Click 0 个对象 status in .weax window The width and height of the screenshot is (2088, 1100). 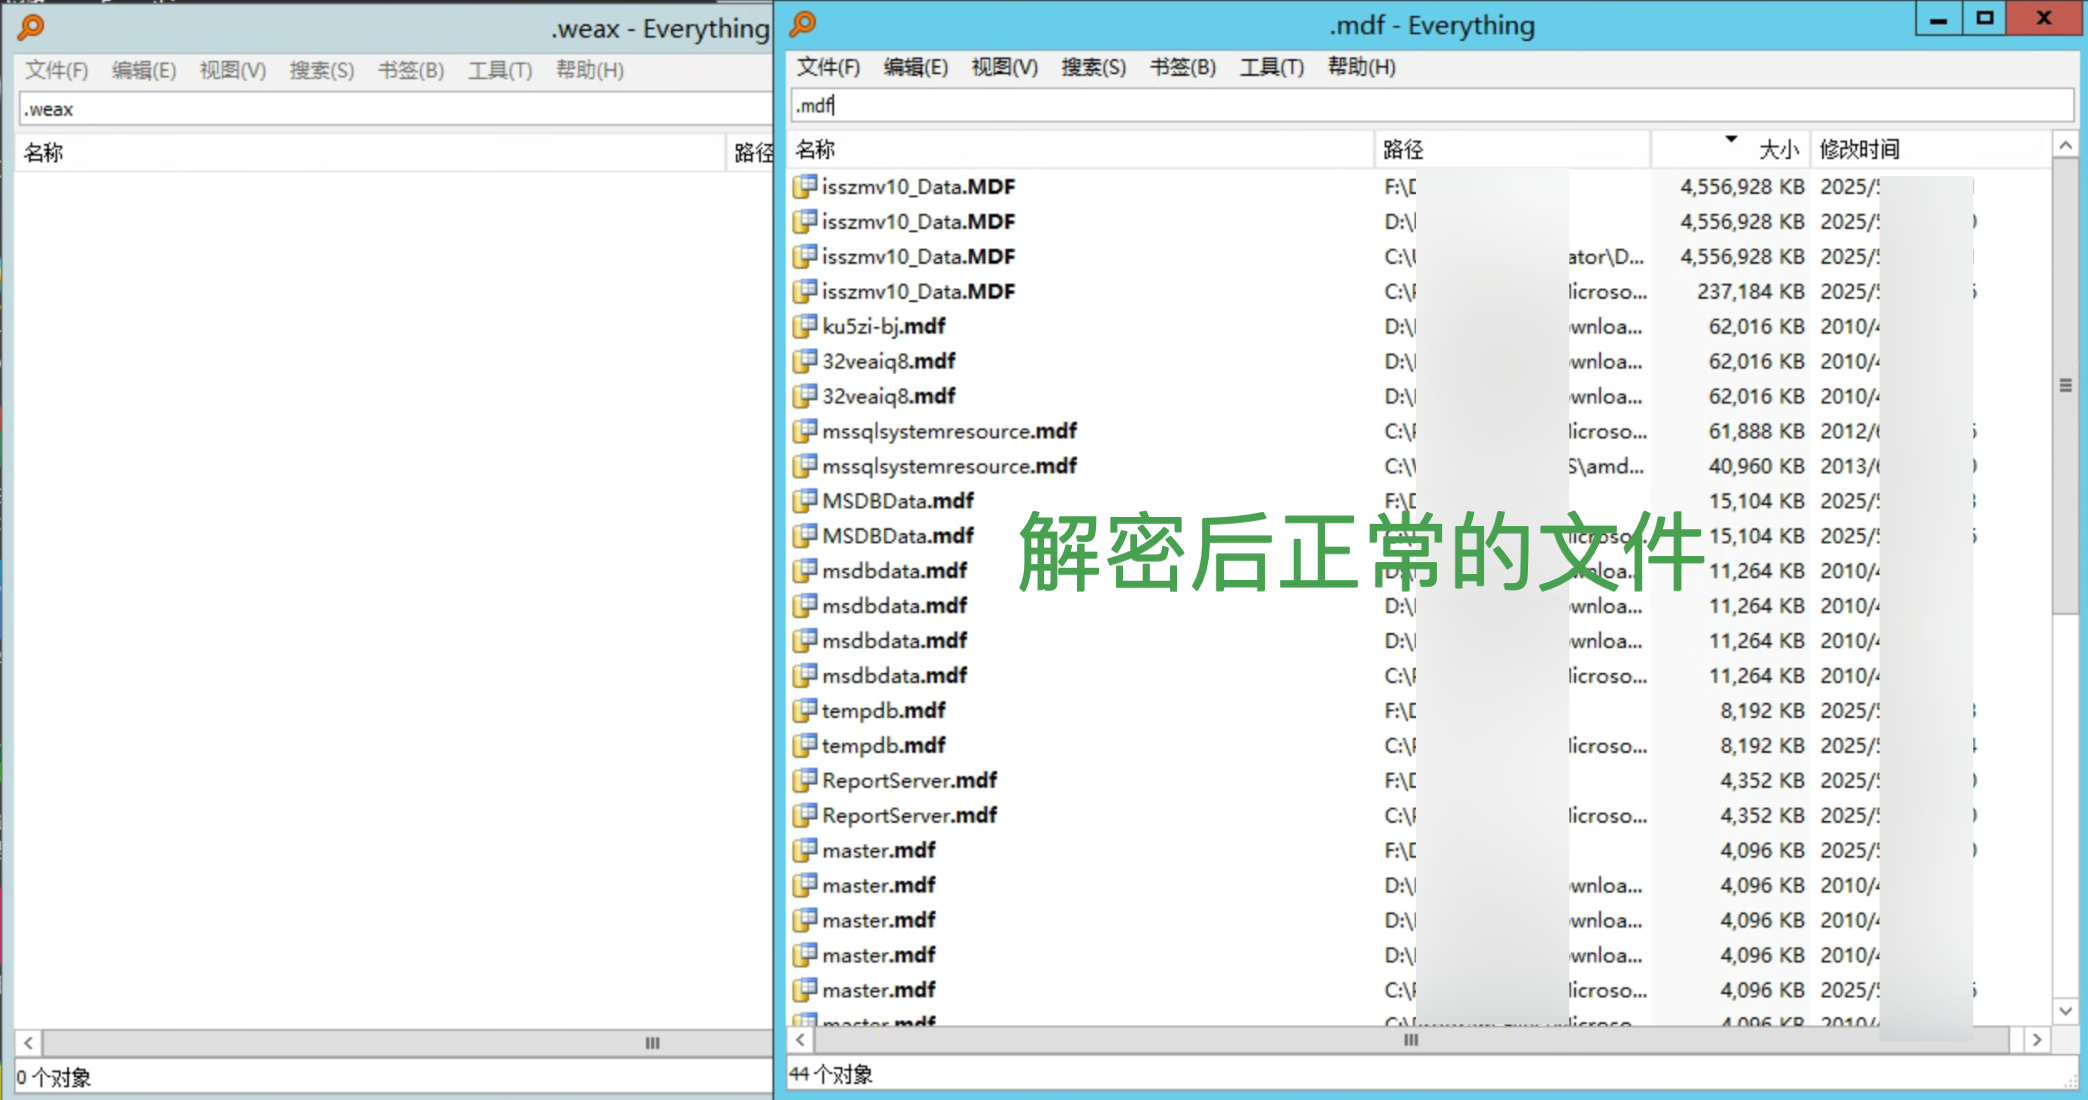[x=53, y=1077]
